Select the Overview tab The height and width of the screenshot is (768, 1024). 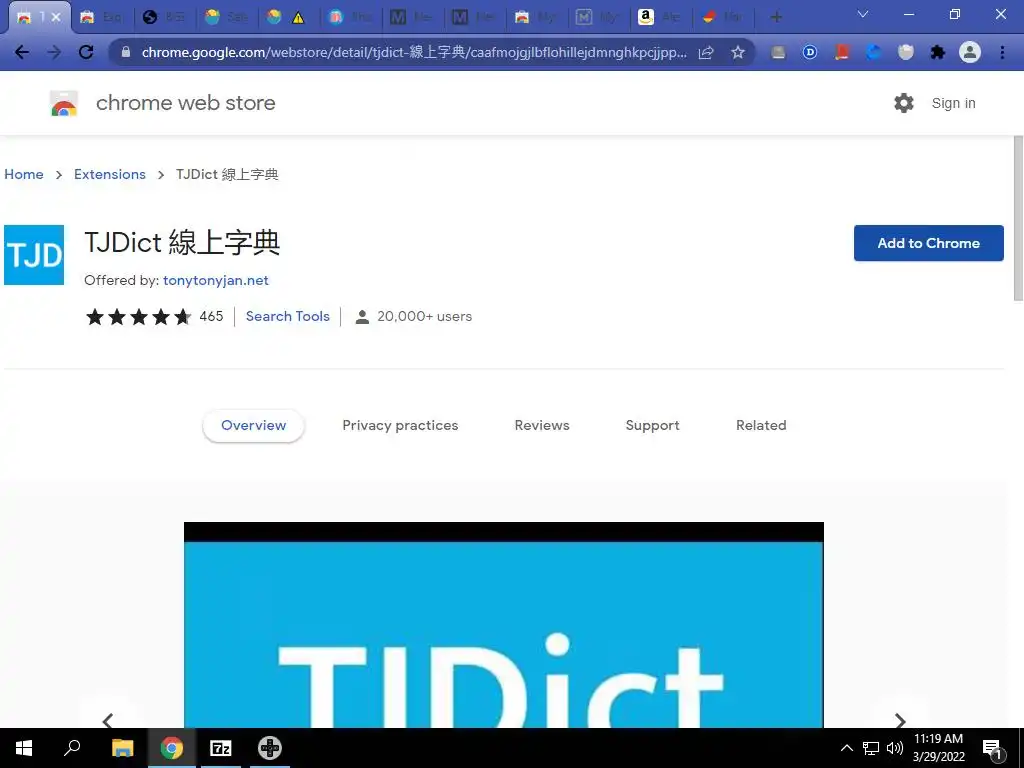(253, 425)
